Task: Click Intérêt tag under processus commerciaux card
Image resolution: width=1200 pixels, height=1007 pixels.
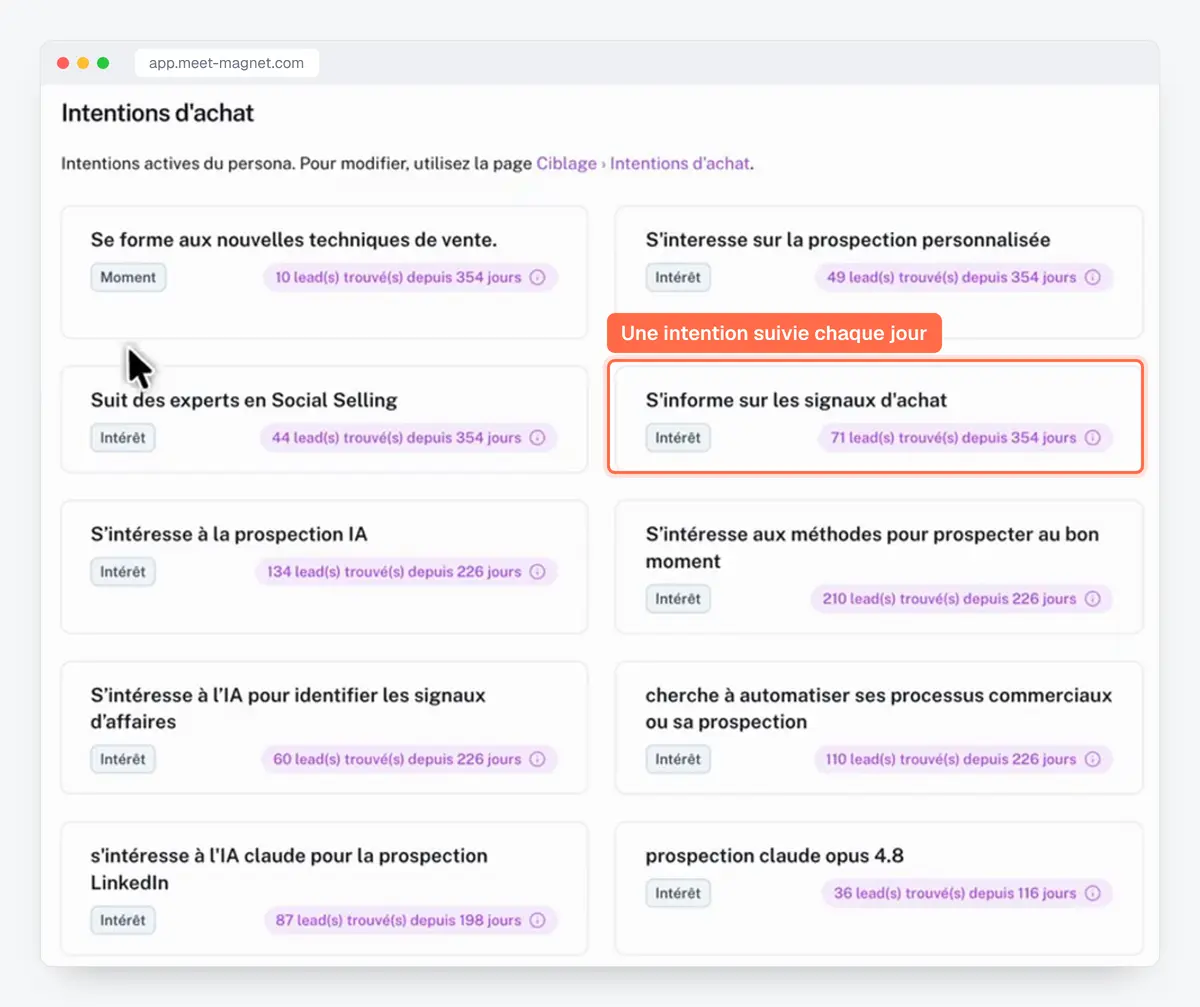Action: click(678, 759)
